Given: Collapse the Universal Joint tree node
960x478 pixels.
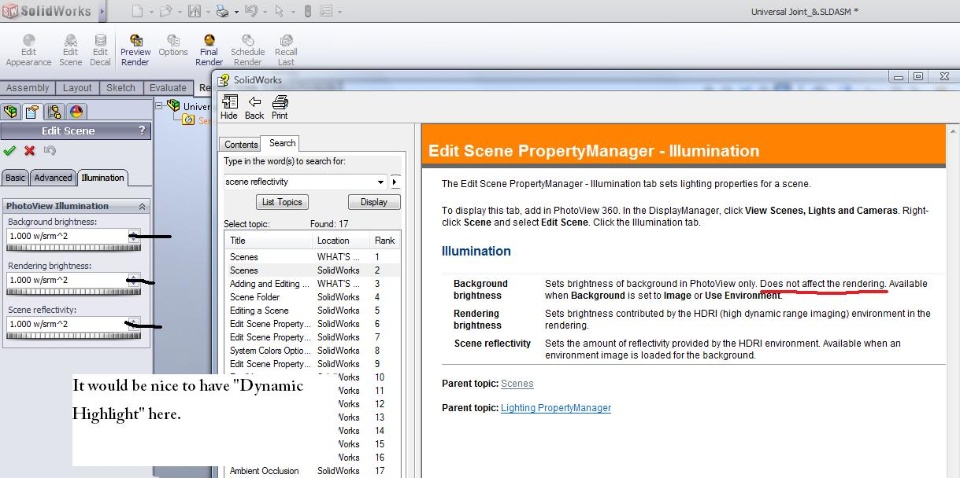Looking at the screenshot, I should (x=158, y=105).
